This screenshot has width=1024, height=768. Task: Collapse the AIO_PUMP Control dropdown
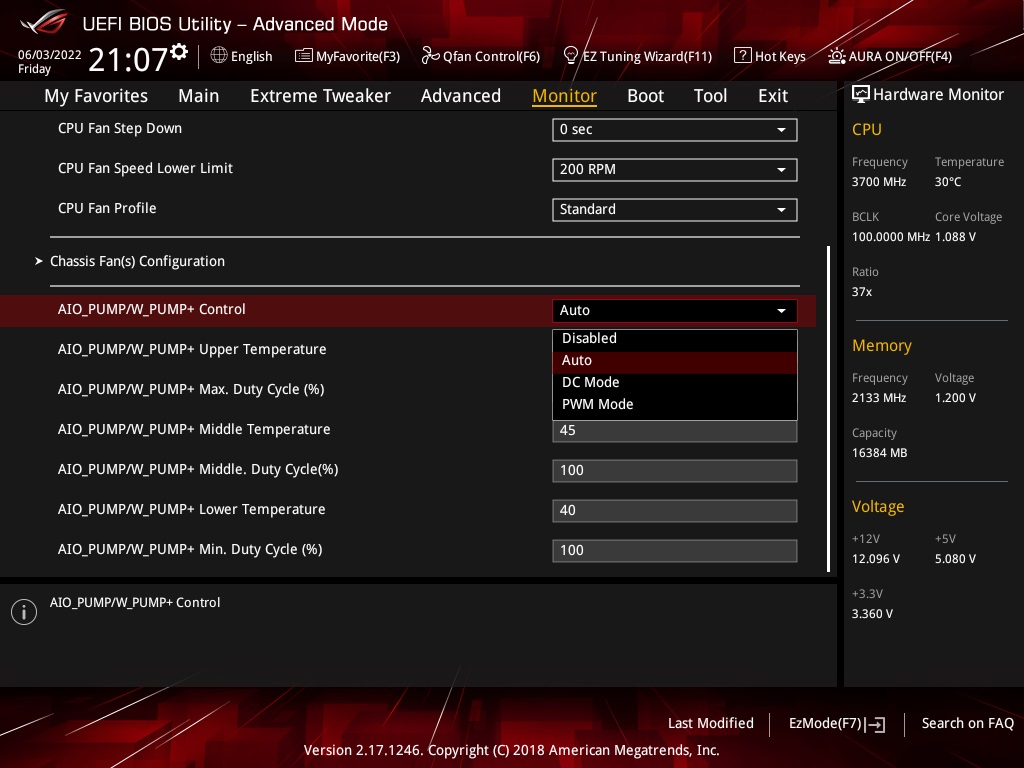click(675, 310)
